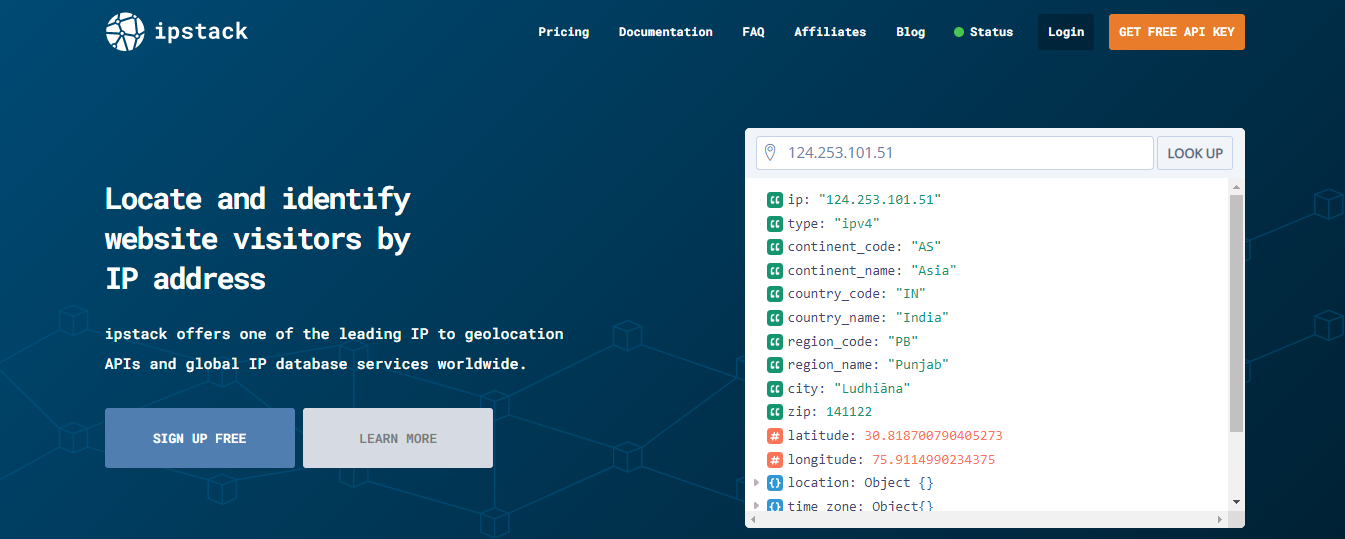This screenshot has width=1345, height=539.
Task: Click the scroll right arrow in results panel
Action: tap(1219, 520)
